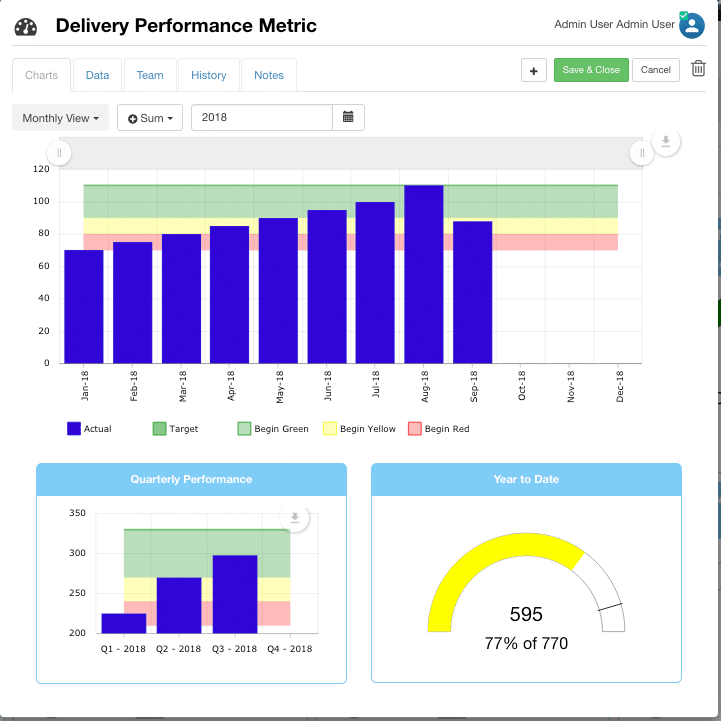Download the Quarterly Performance chart
Viewport: 721px width, 721px height.
(295, 518)
